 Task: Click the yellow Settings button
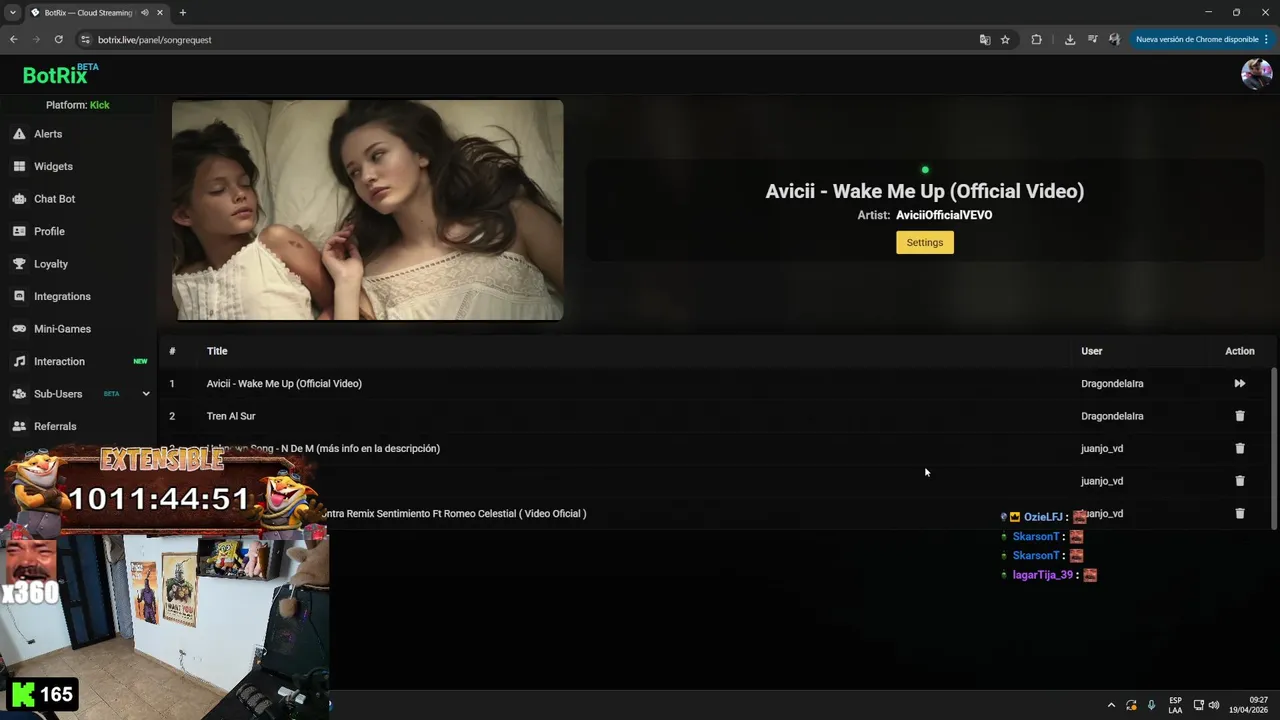coord(925,243)
